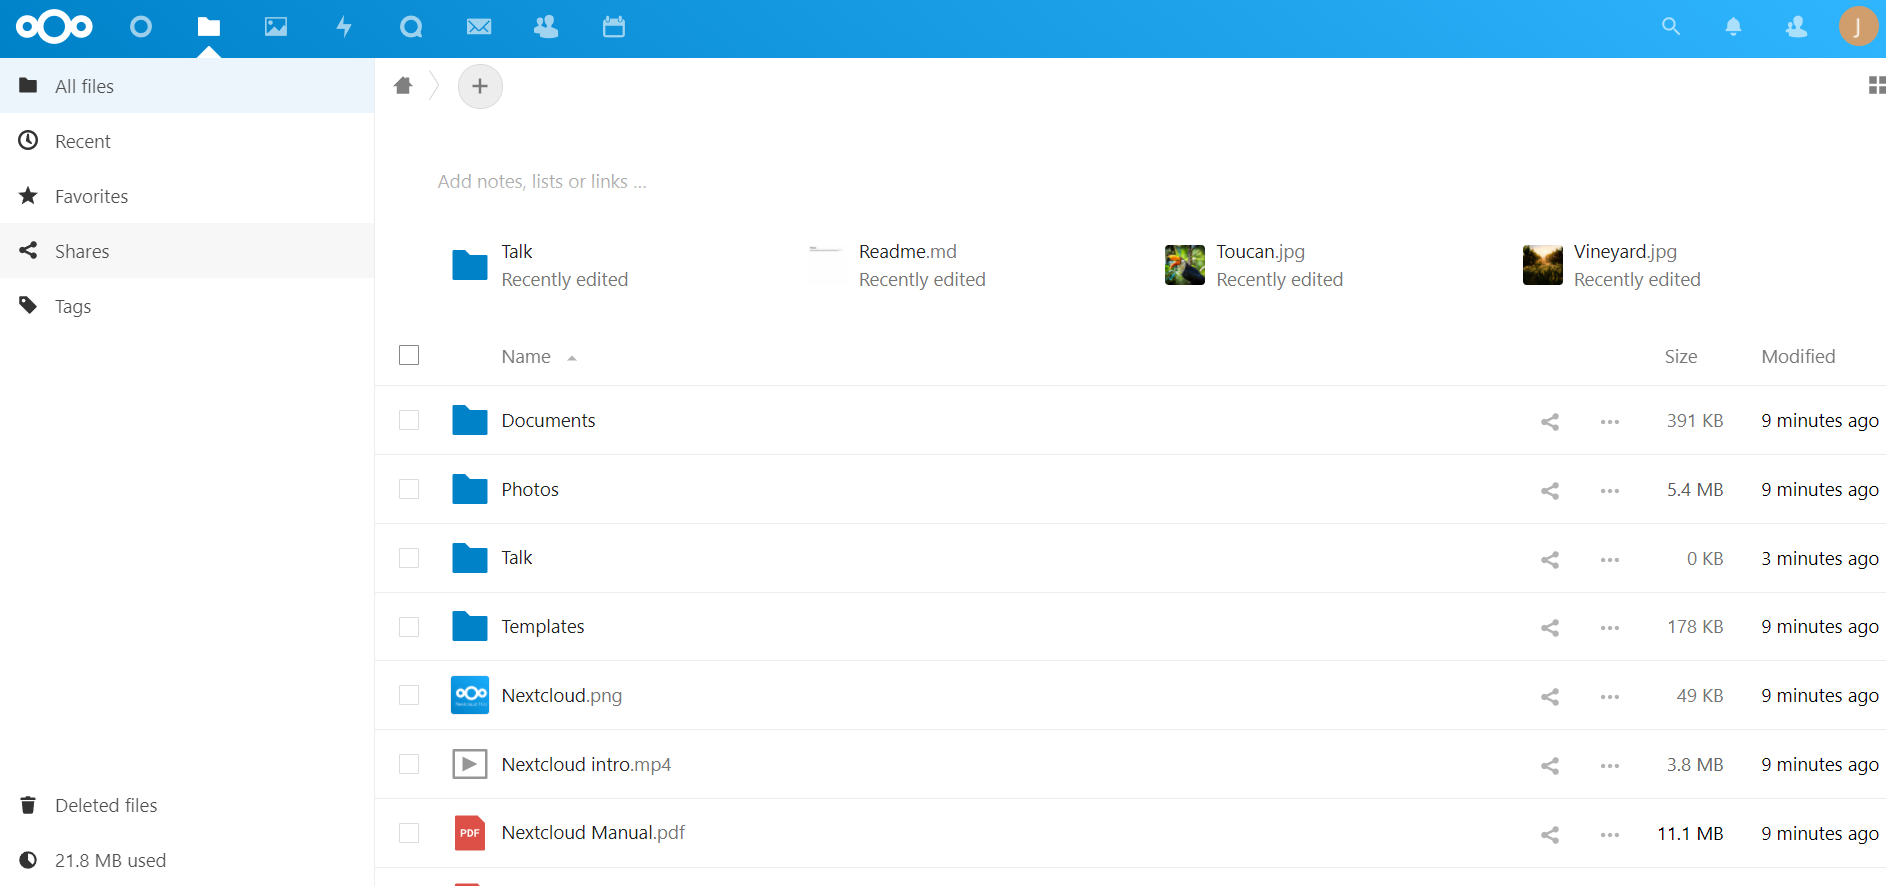This screenshot has height=886, width=1886.
Task: Open more actions for Documents
Action: pos(1610,422)
